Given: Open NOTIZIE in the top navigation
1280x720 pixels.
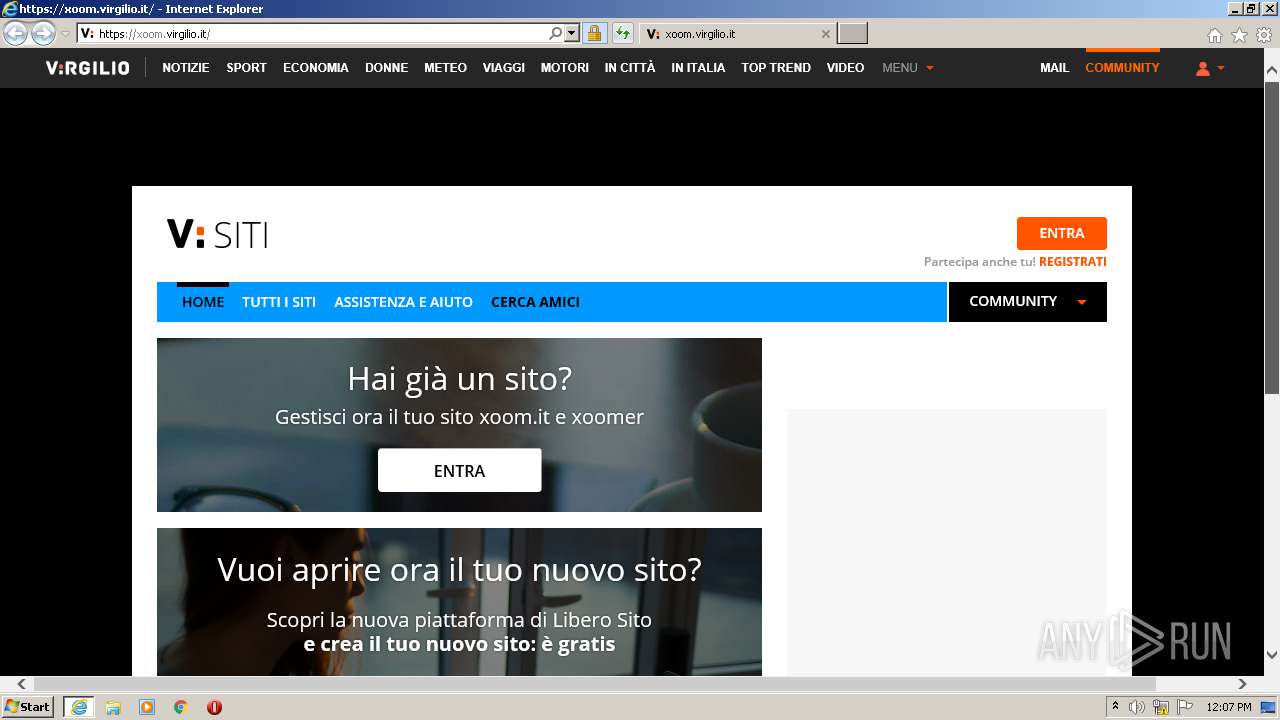Looking at the screenshot, I should (x=186, y=68).
